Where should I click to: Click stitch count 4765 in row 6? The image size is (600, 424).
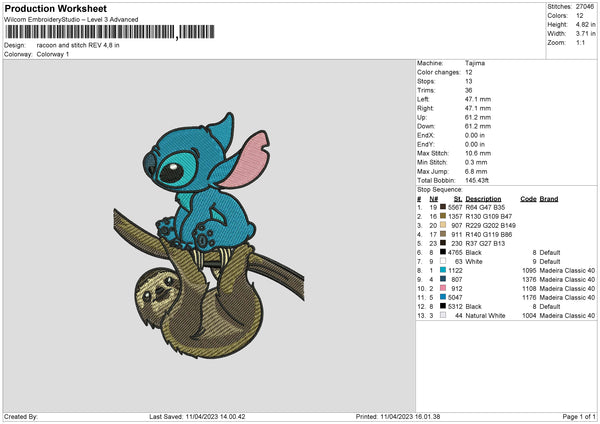click(x=455, y=253)
